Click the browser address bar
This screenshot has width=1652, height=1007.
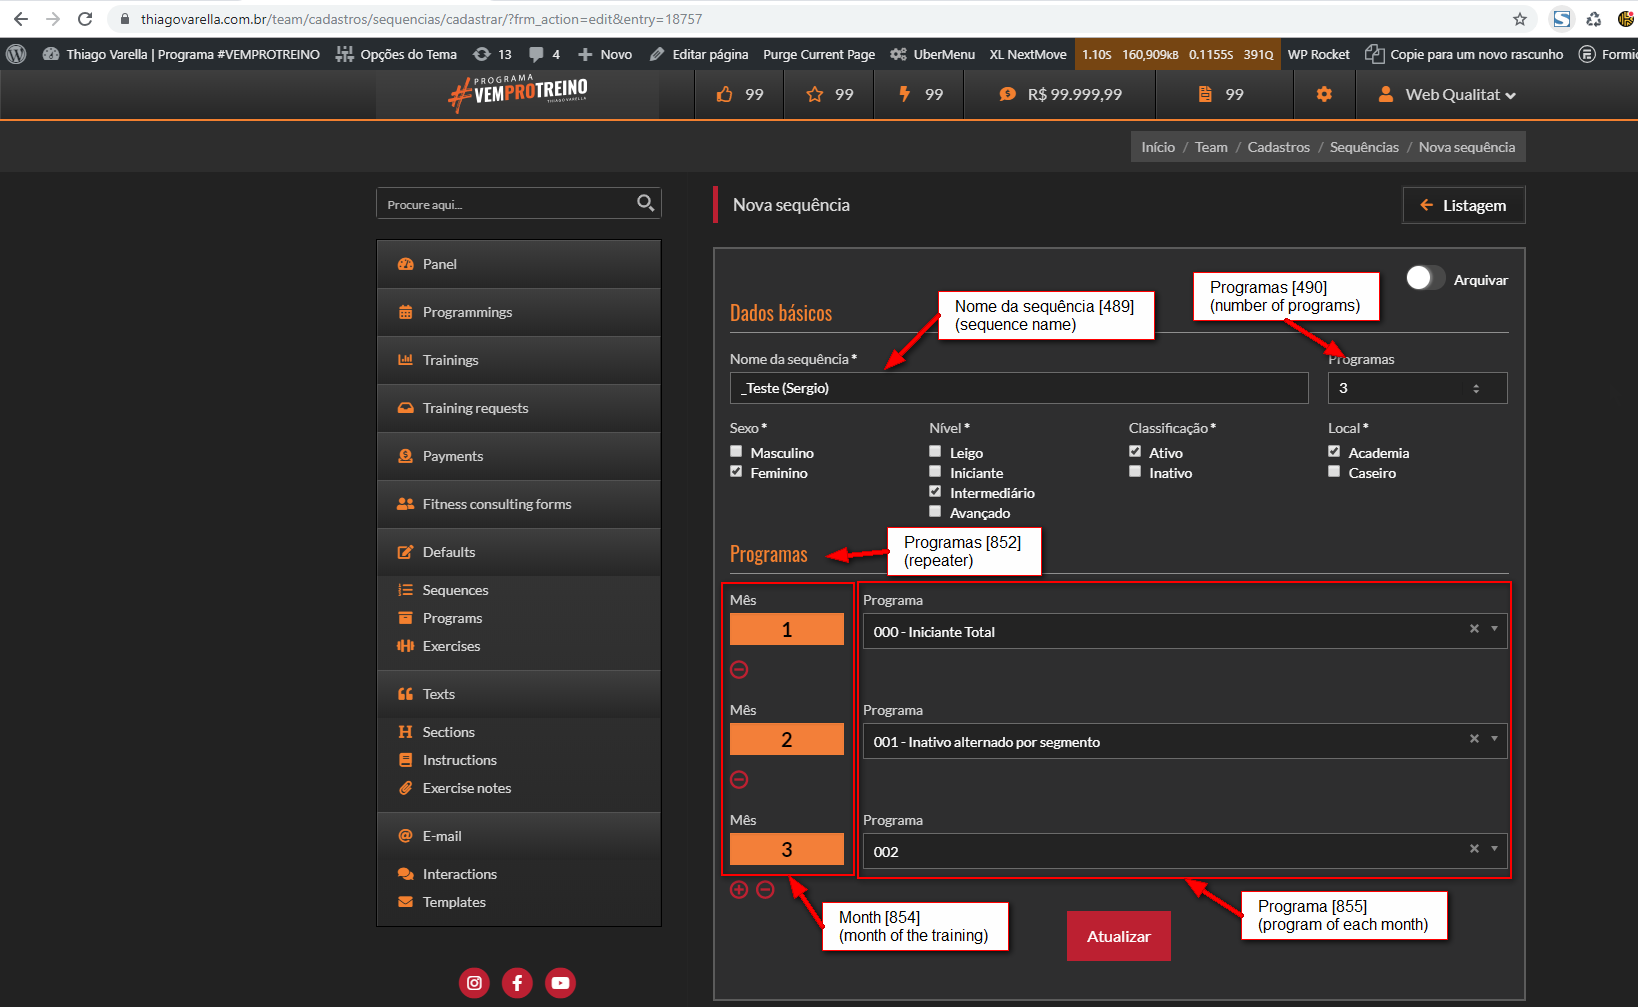pos(810,19)
